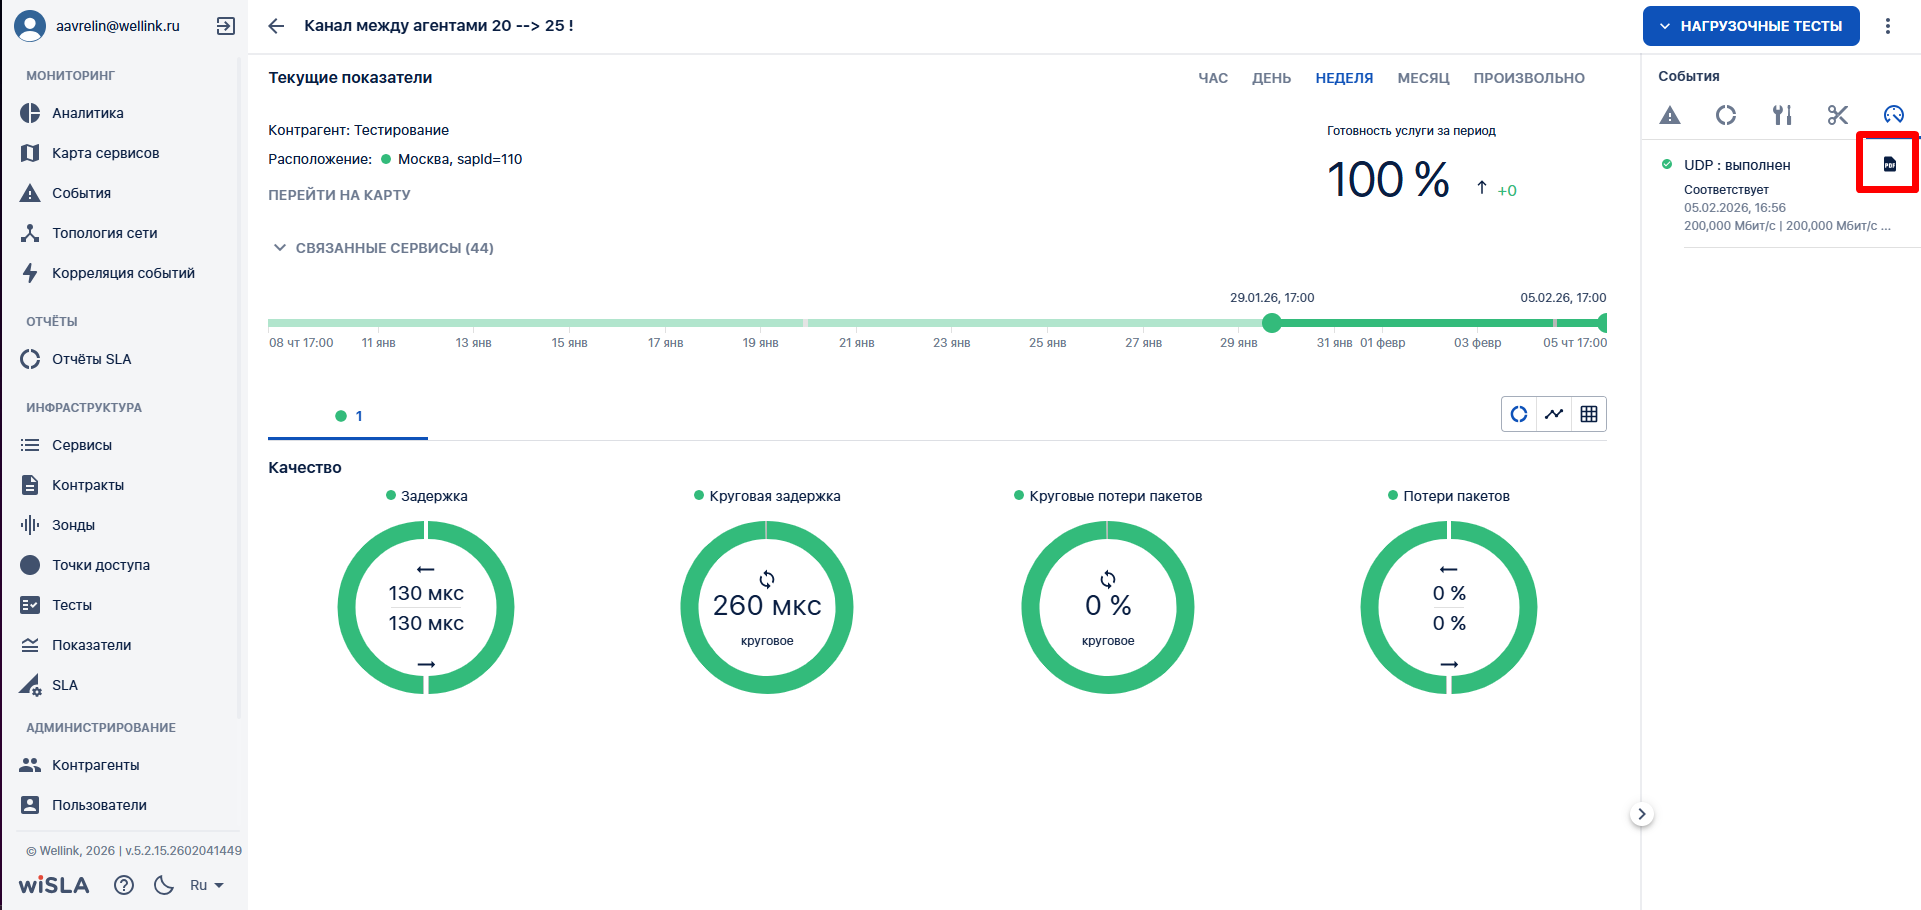
Task: Open Топология сети in the sidebar
Action: (x=105, y=233)
